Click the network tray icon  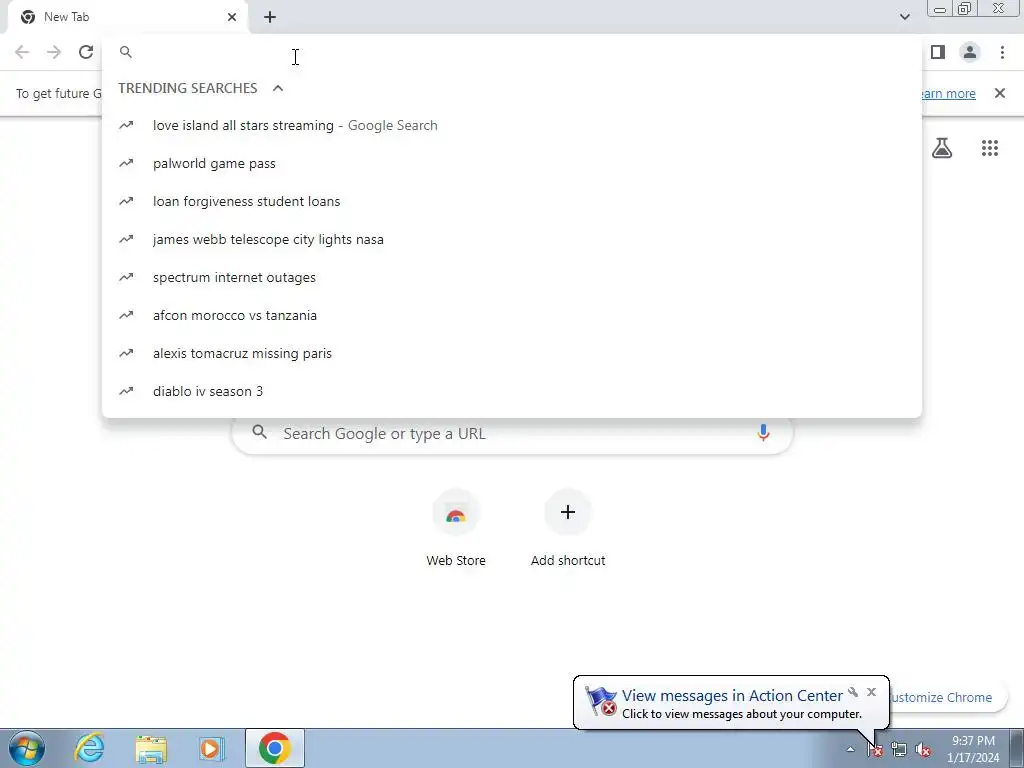point(899,750)
